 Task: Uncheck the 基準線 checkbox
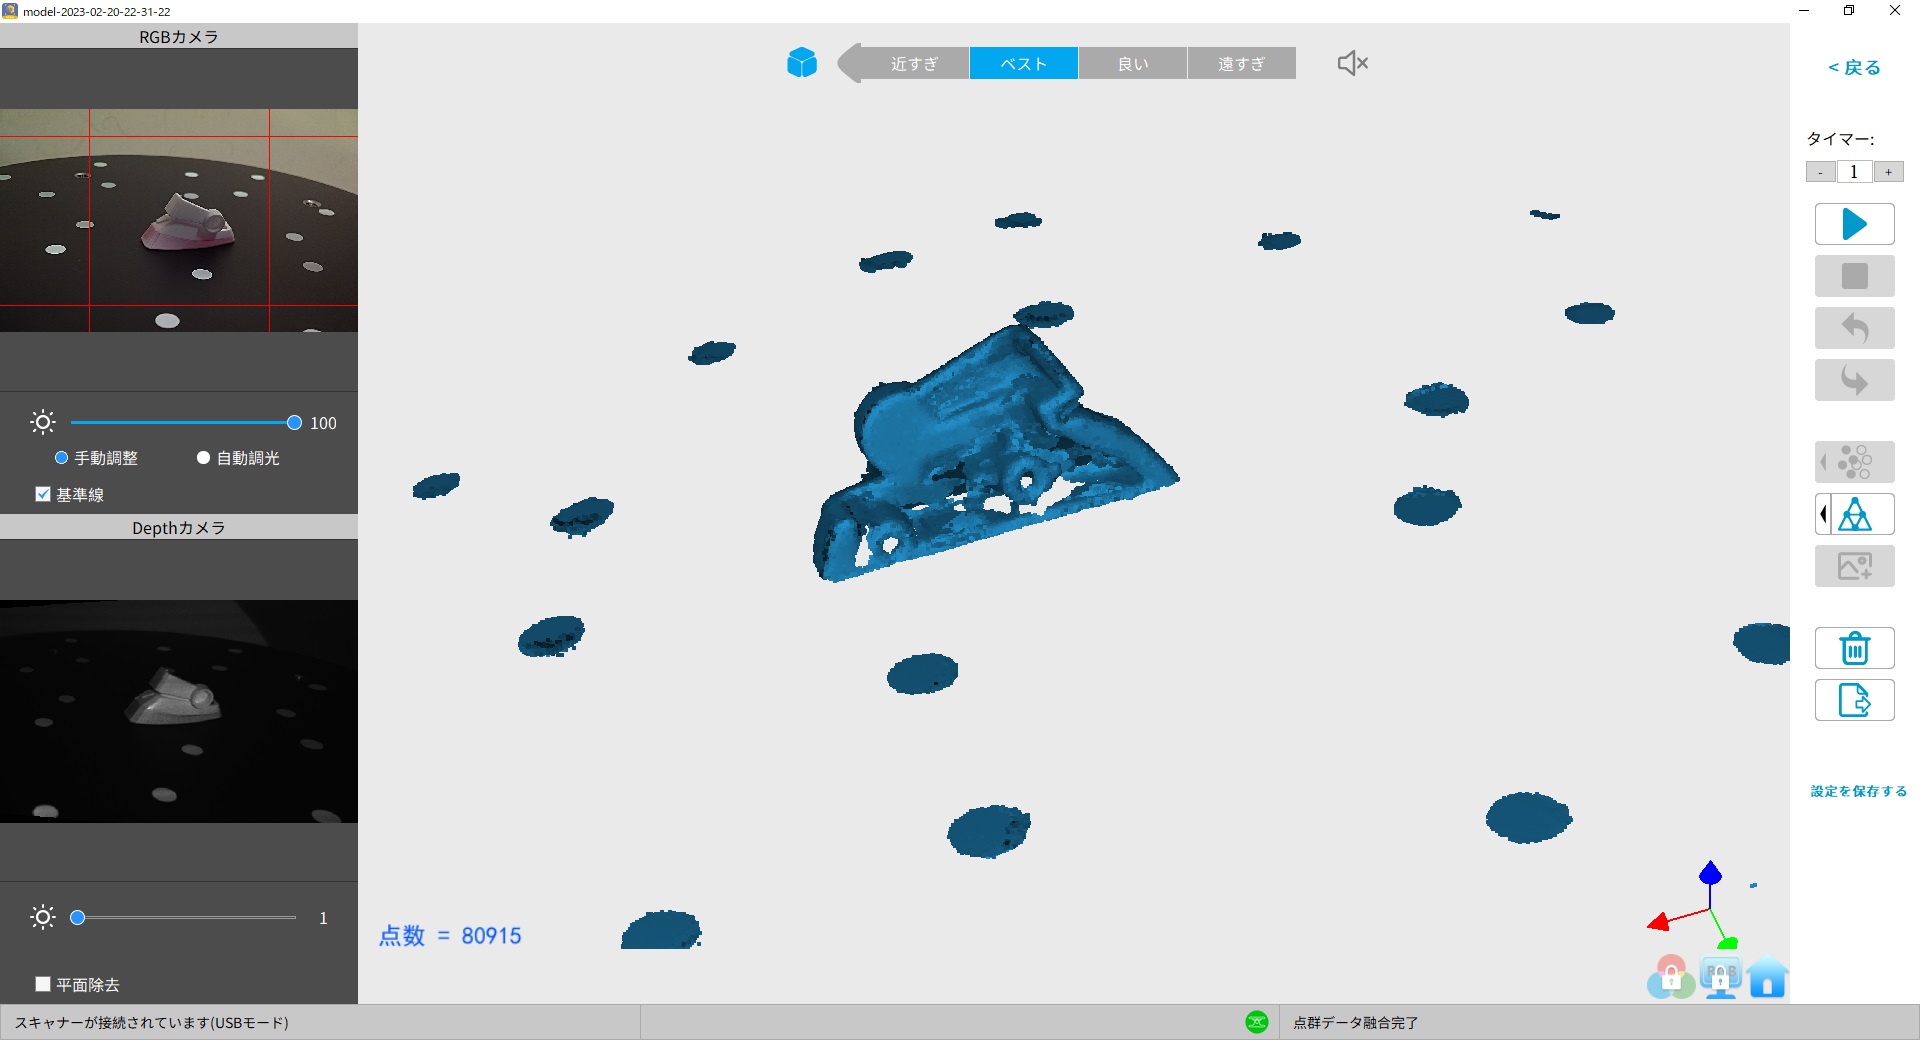(x=43, y=494)
